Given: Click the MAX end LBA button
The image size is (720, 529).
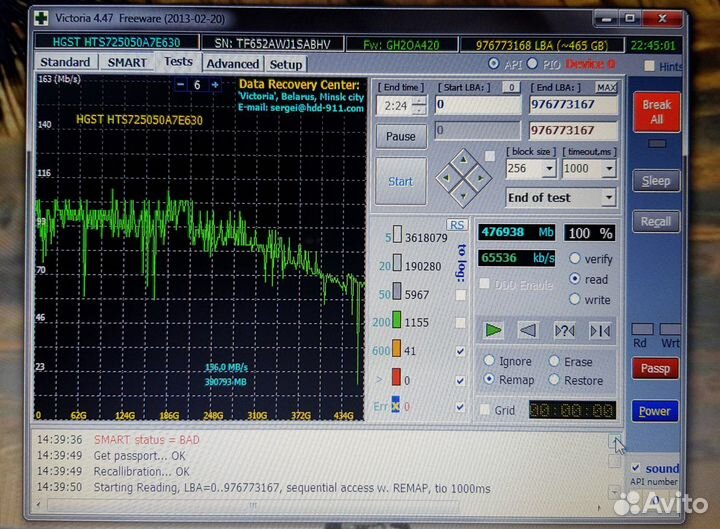Looking at the screenshot, I should [x=606, y=87].
